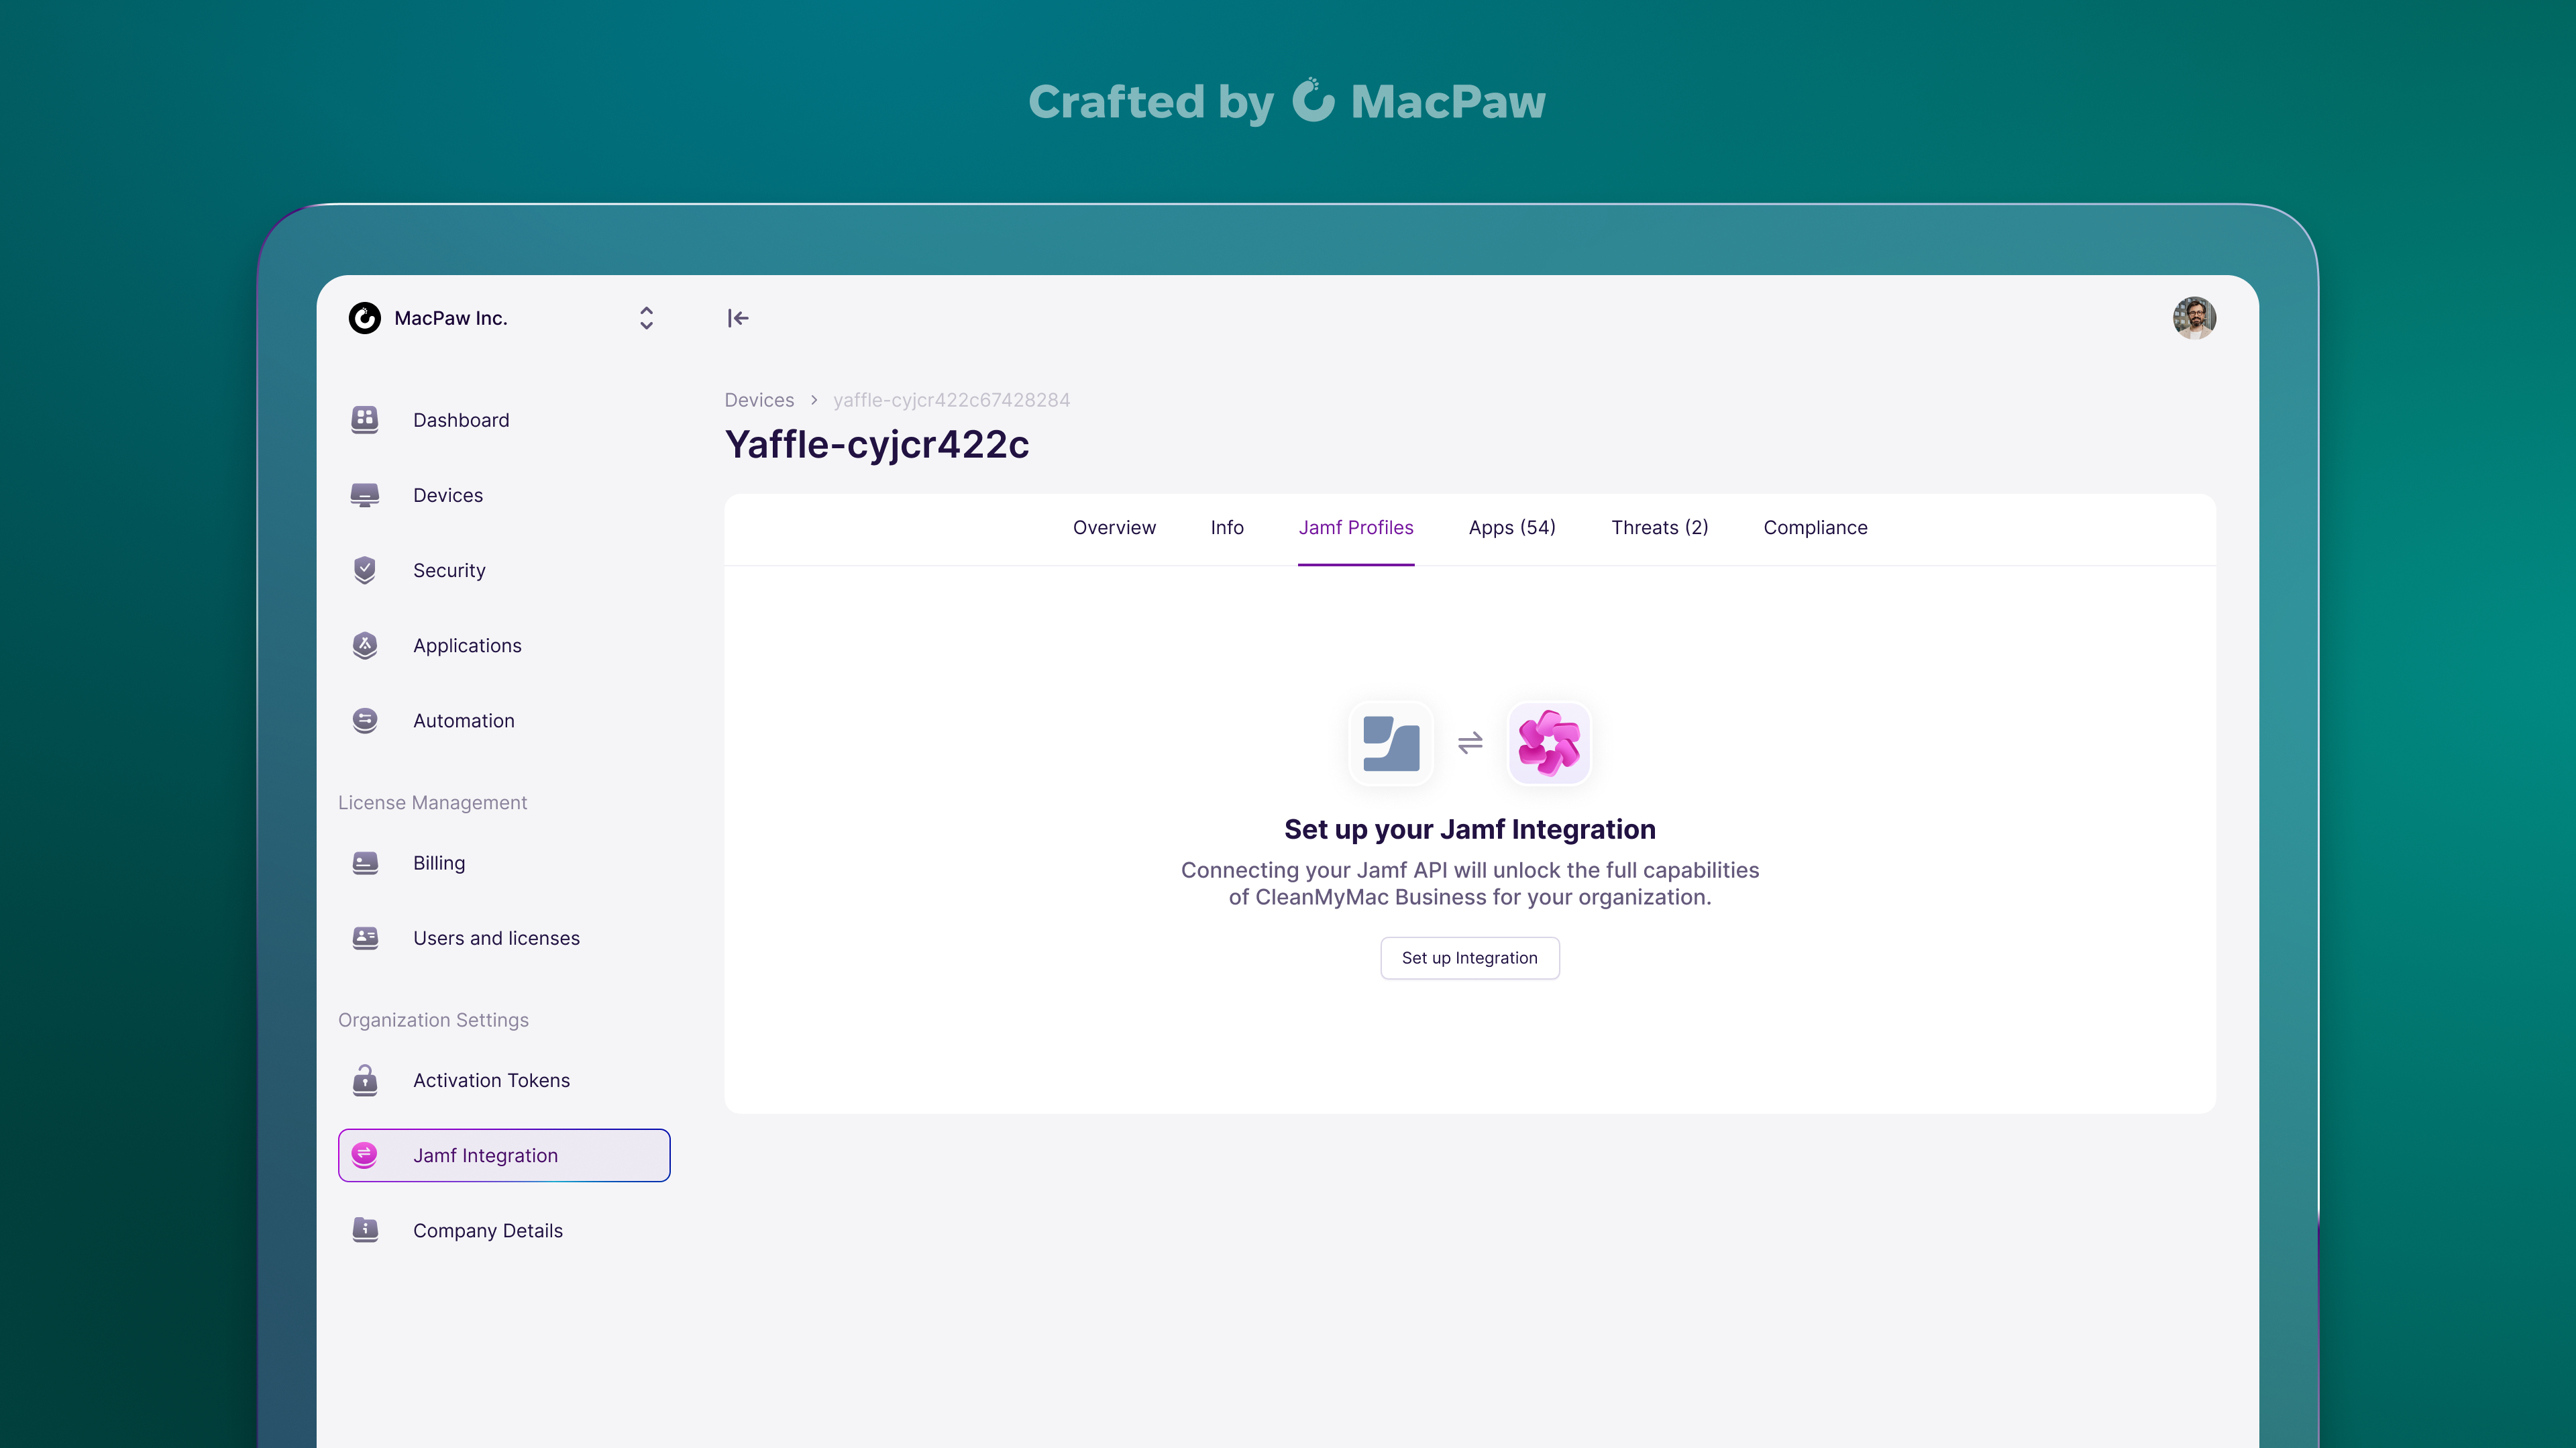This screenshot has width=2576, height=1448.
Task: Open the user avatar menu
Action: (x=2194, y=318)
